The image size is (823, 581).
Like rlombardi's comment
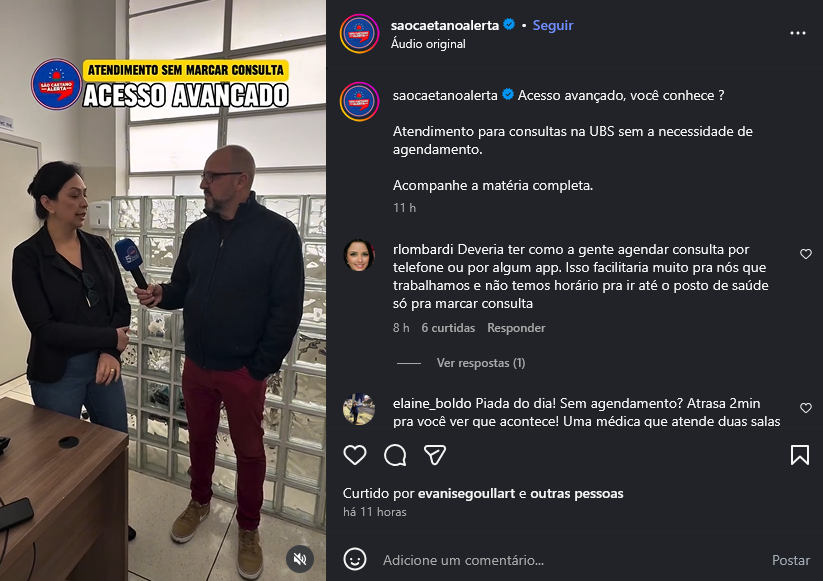(x=806, y=254)
